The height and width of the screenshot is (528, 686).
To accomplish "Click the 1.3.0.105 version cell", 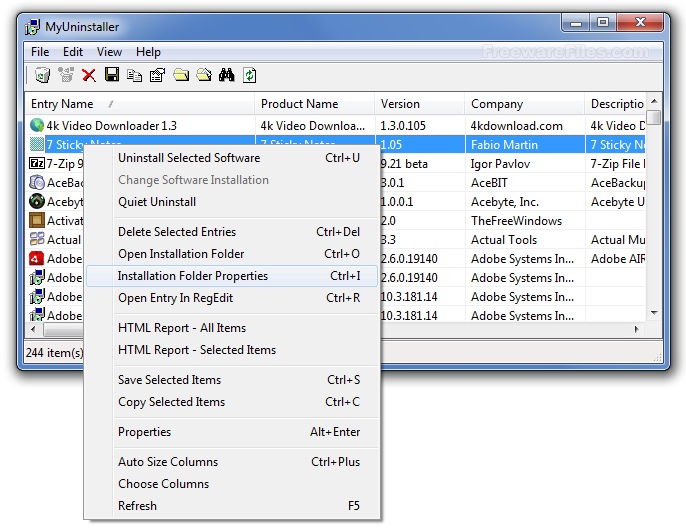I will (x=420, y=126).
